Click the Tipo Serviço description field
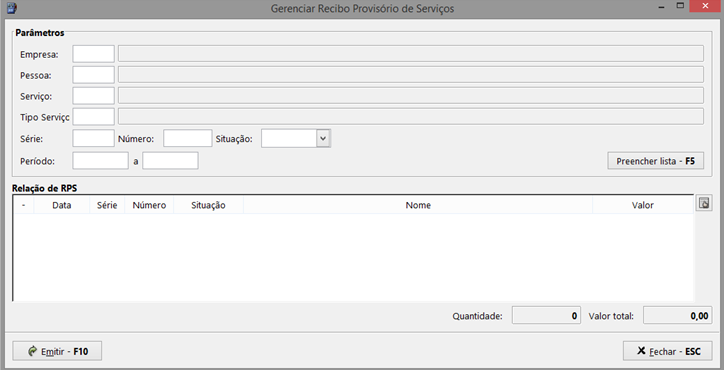724x370 pixels. click(411, 117)
